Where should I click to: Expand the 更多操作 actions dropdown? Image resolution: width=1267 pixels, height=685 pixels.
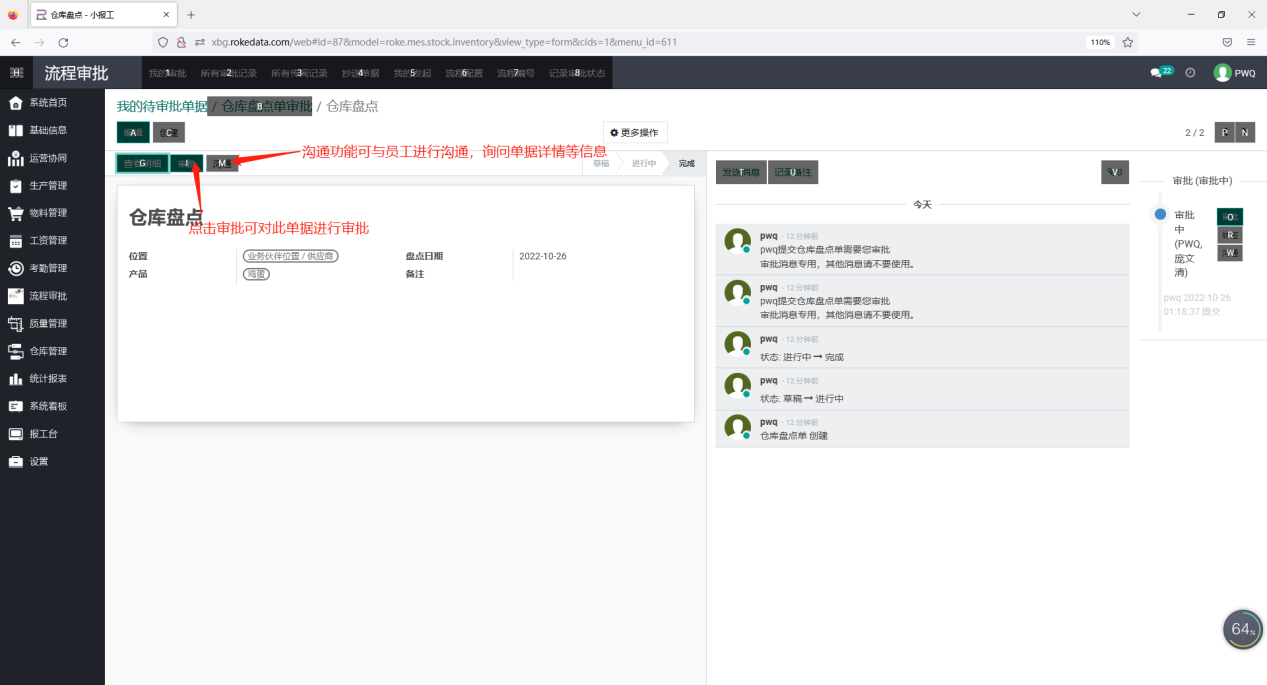tap(635, 132)
